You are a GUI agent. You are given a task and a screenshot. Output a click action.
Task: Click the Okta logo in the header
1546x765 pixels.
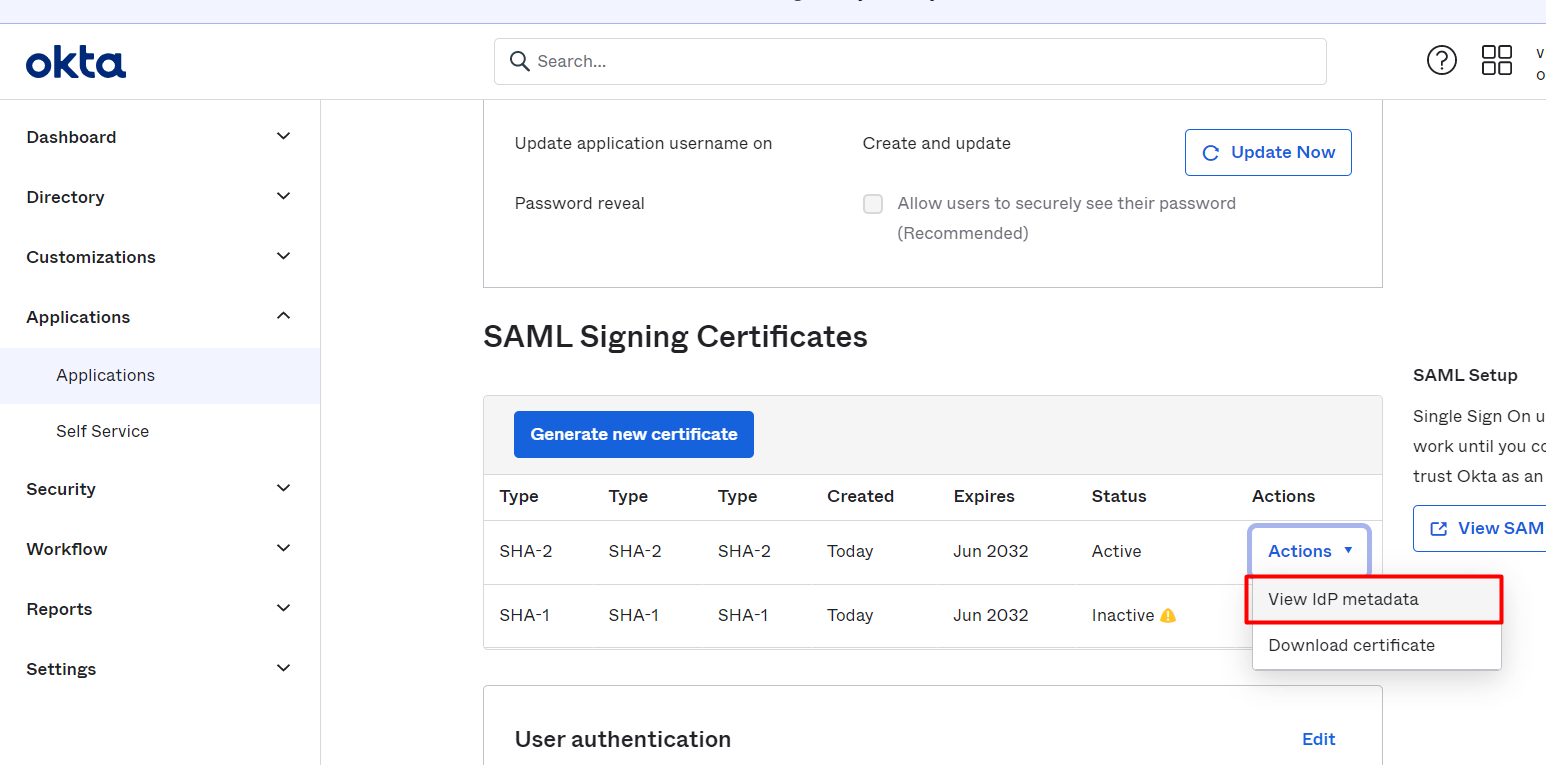(x=75, y=60)
